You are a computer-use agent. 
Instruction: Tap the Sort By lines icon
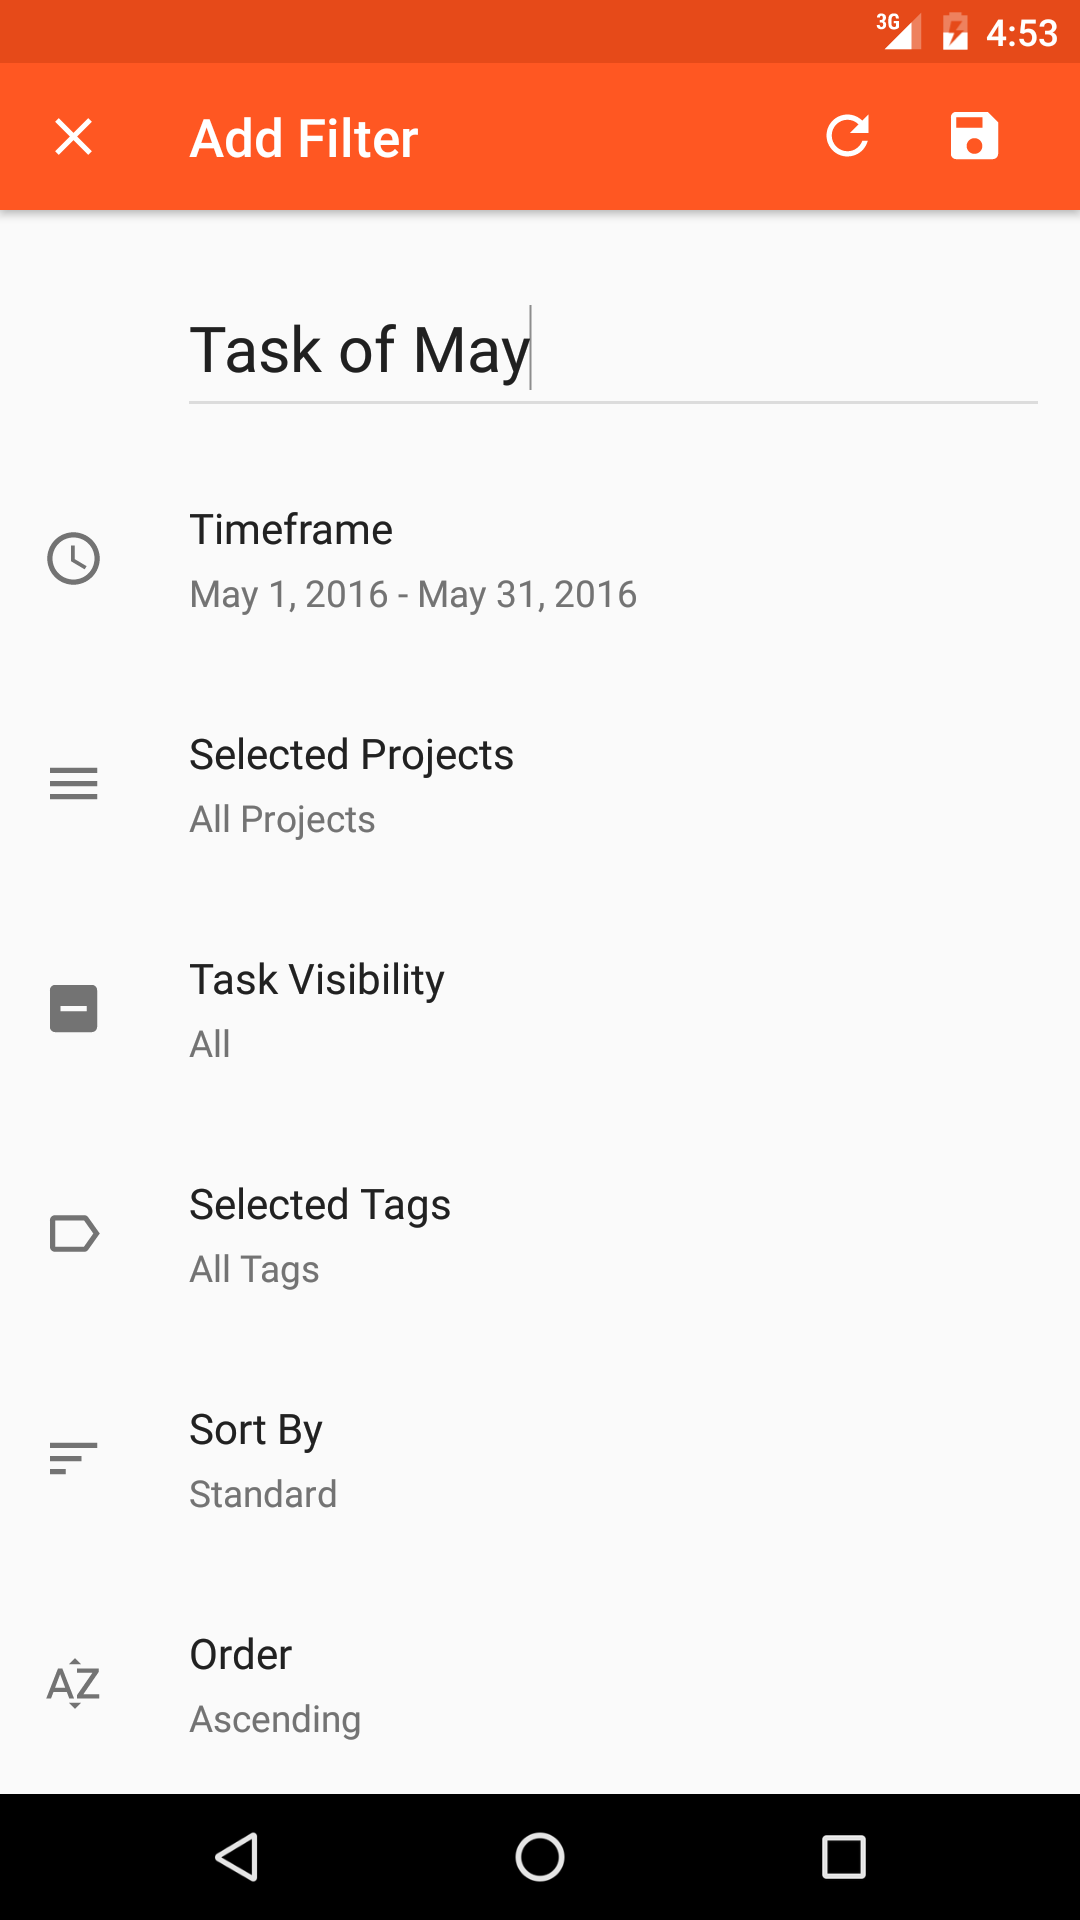[73, 1458]
